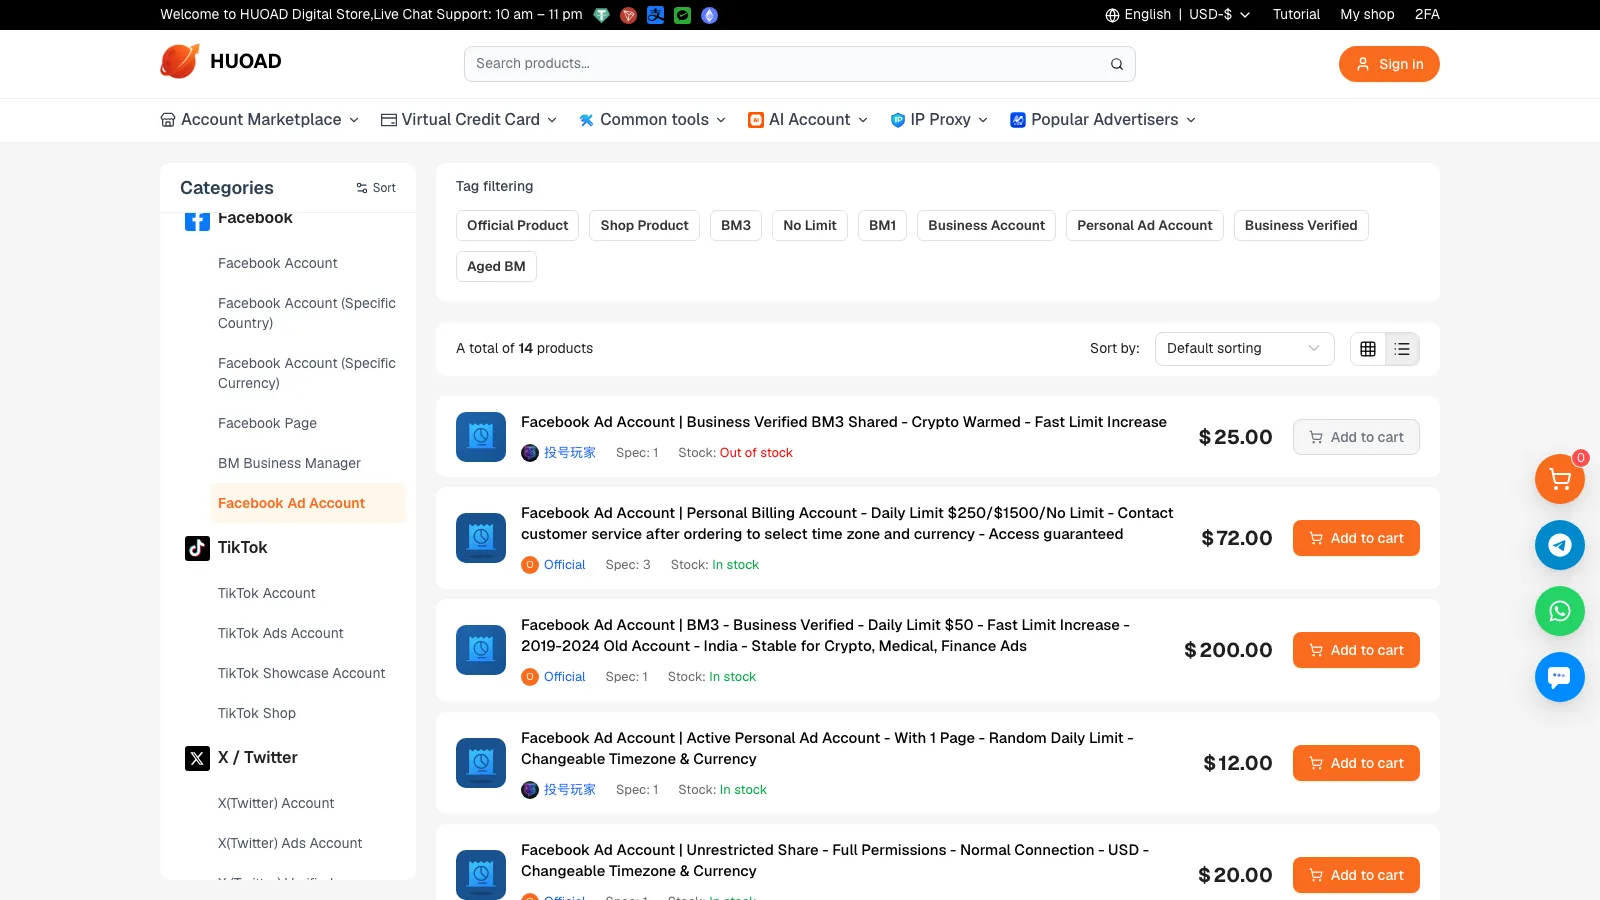Click the Alipay icon in top bar
Viewport: 1600px width, 900px height.
655,15
